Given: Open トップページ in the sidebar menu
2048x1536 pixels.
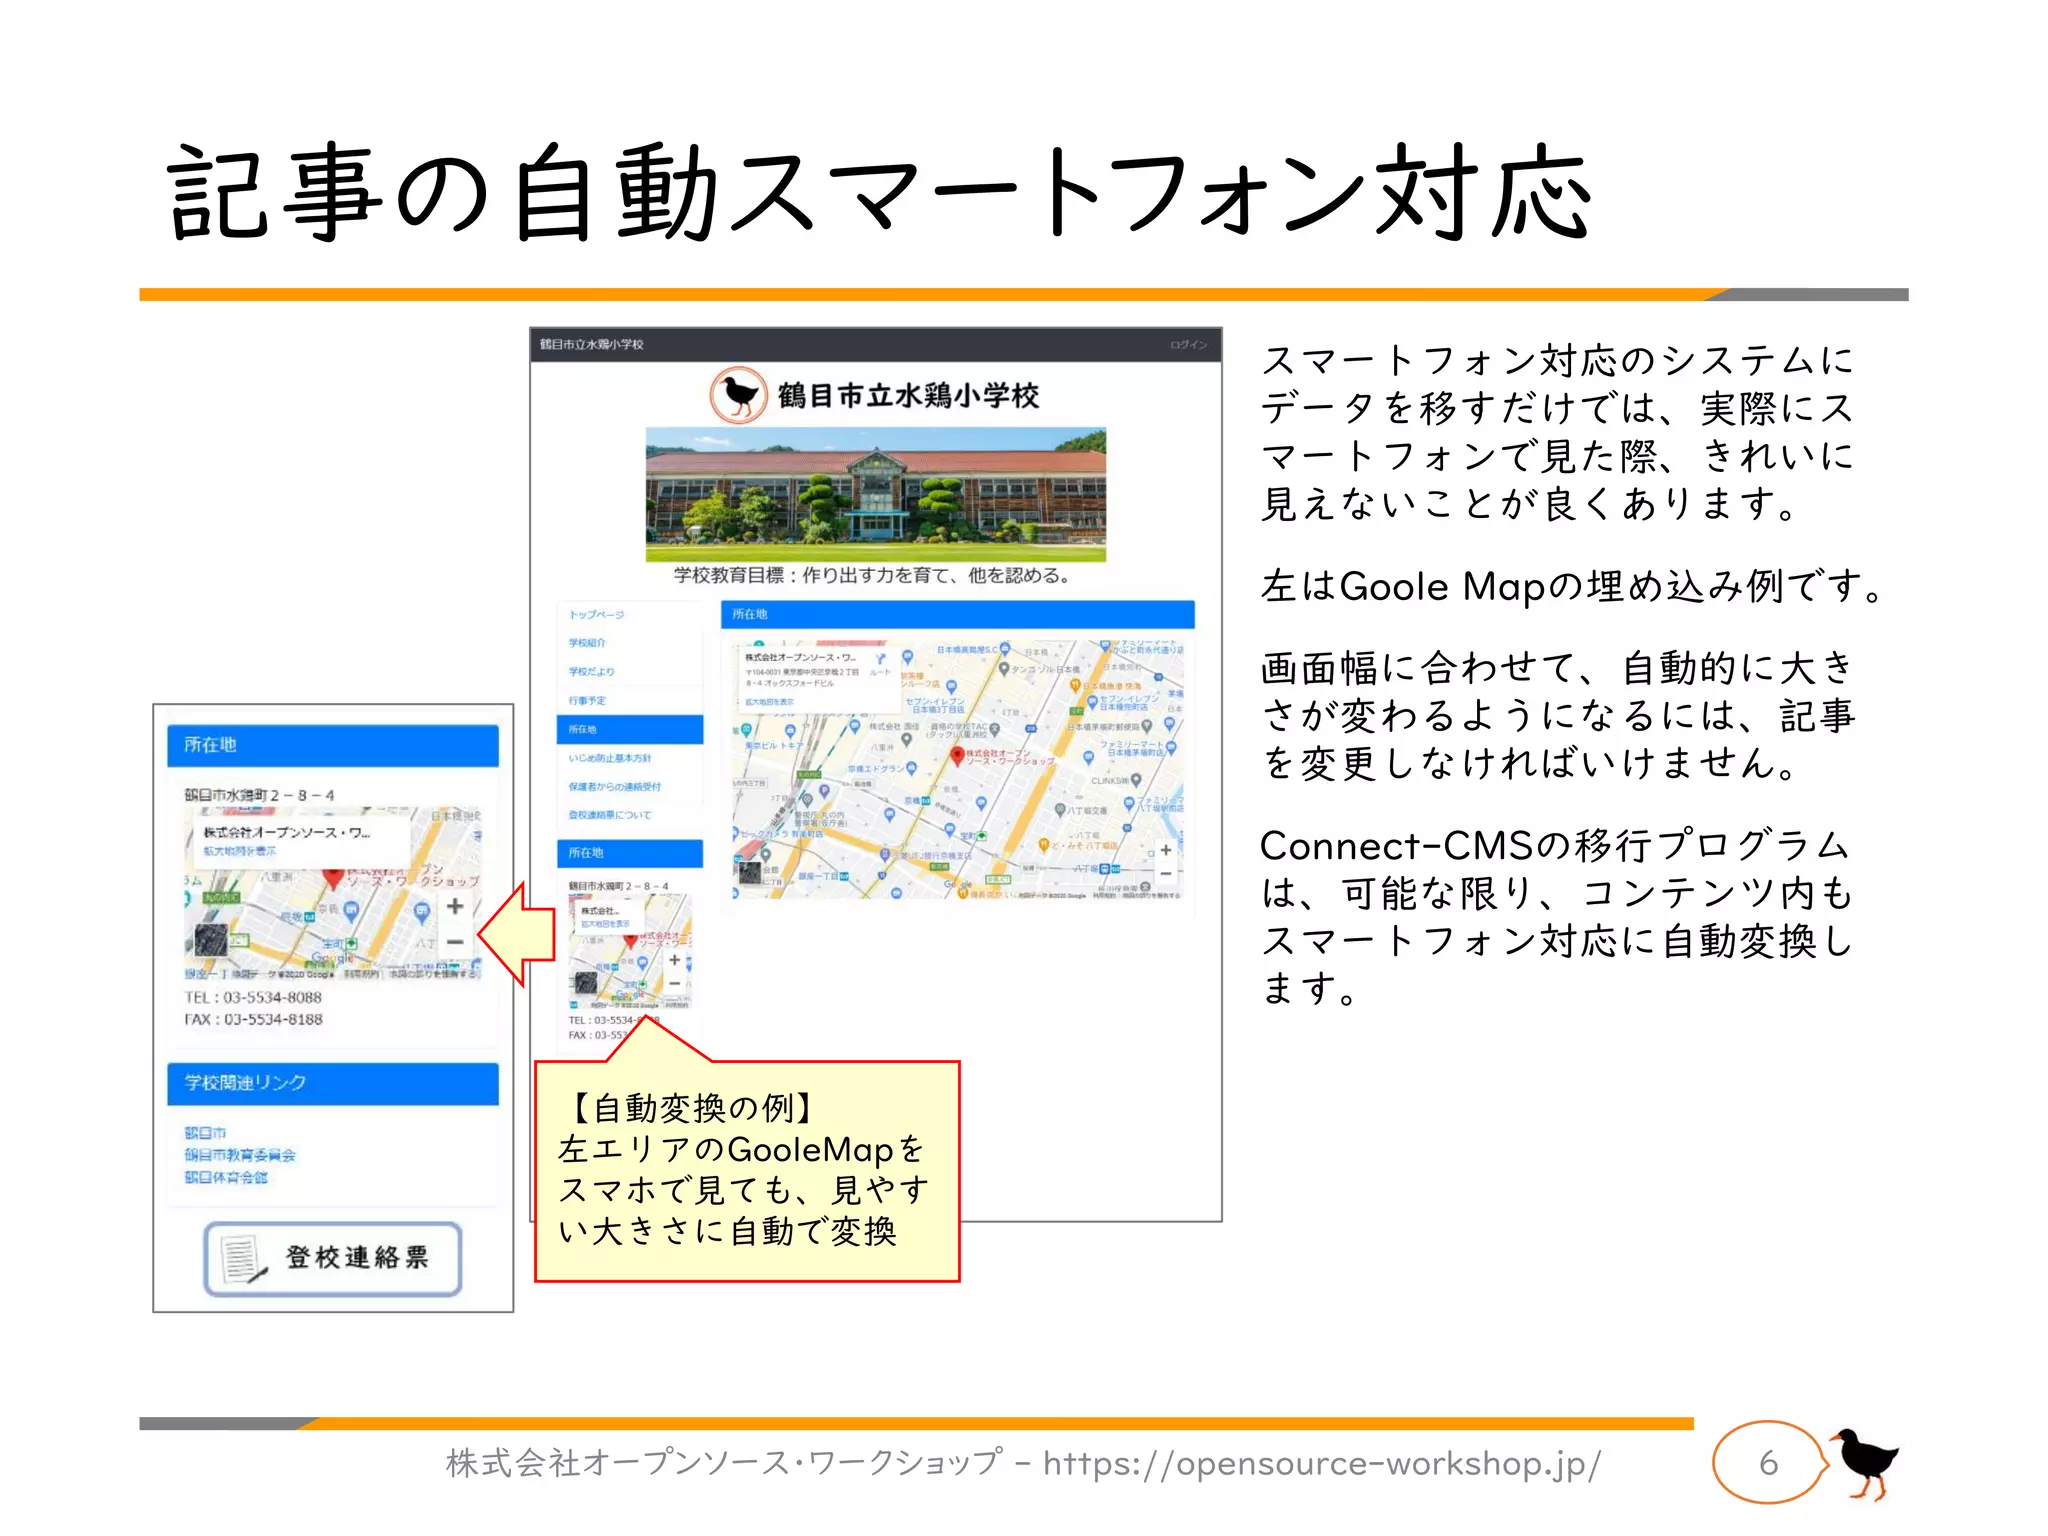Looking at the screenshot, I should point(597,614).
